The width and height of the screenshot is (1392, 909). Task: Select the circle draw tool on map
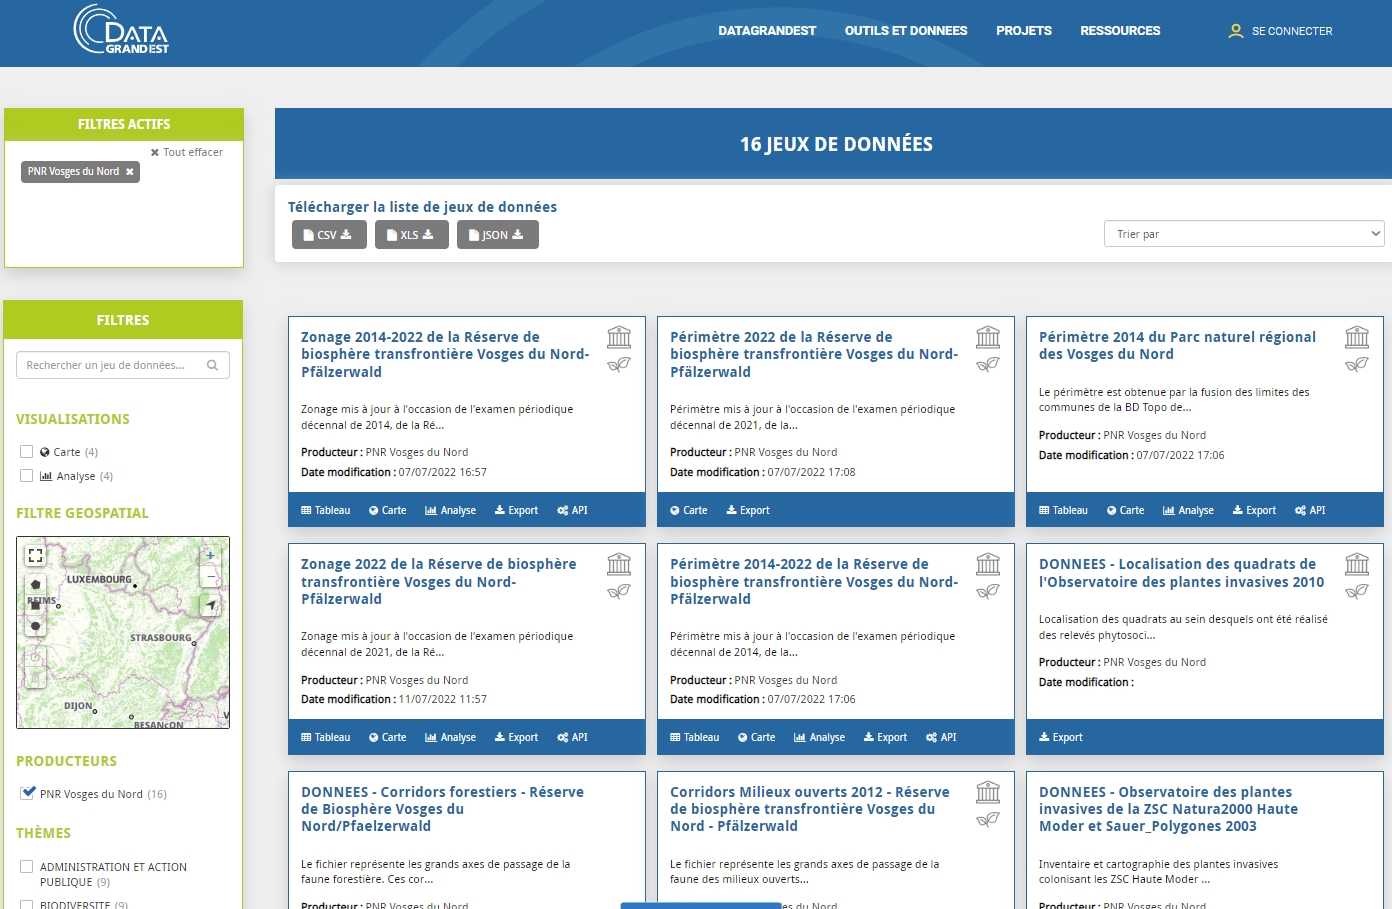click(x=36, y=627)
